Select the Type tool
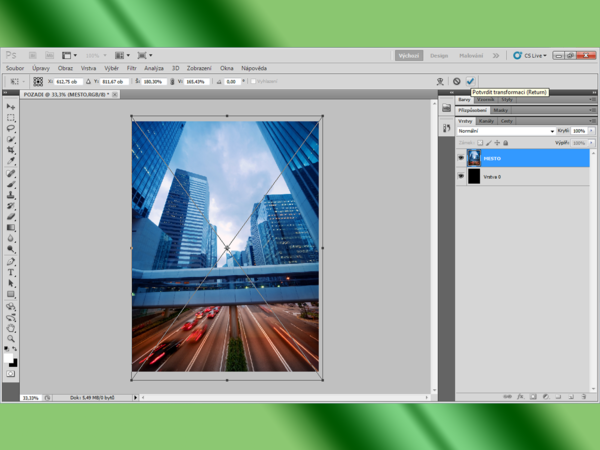 (11, 272)
